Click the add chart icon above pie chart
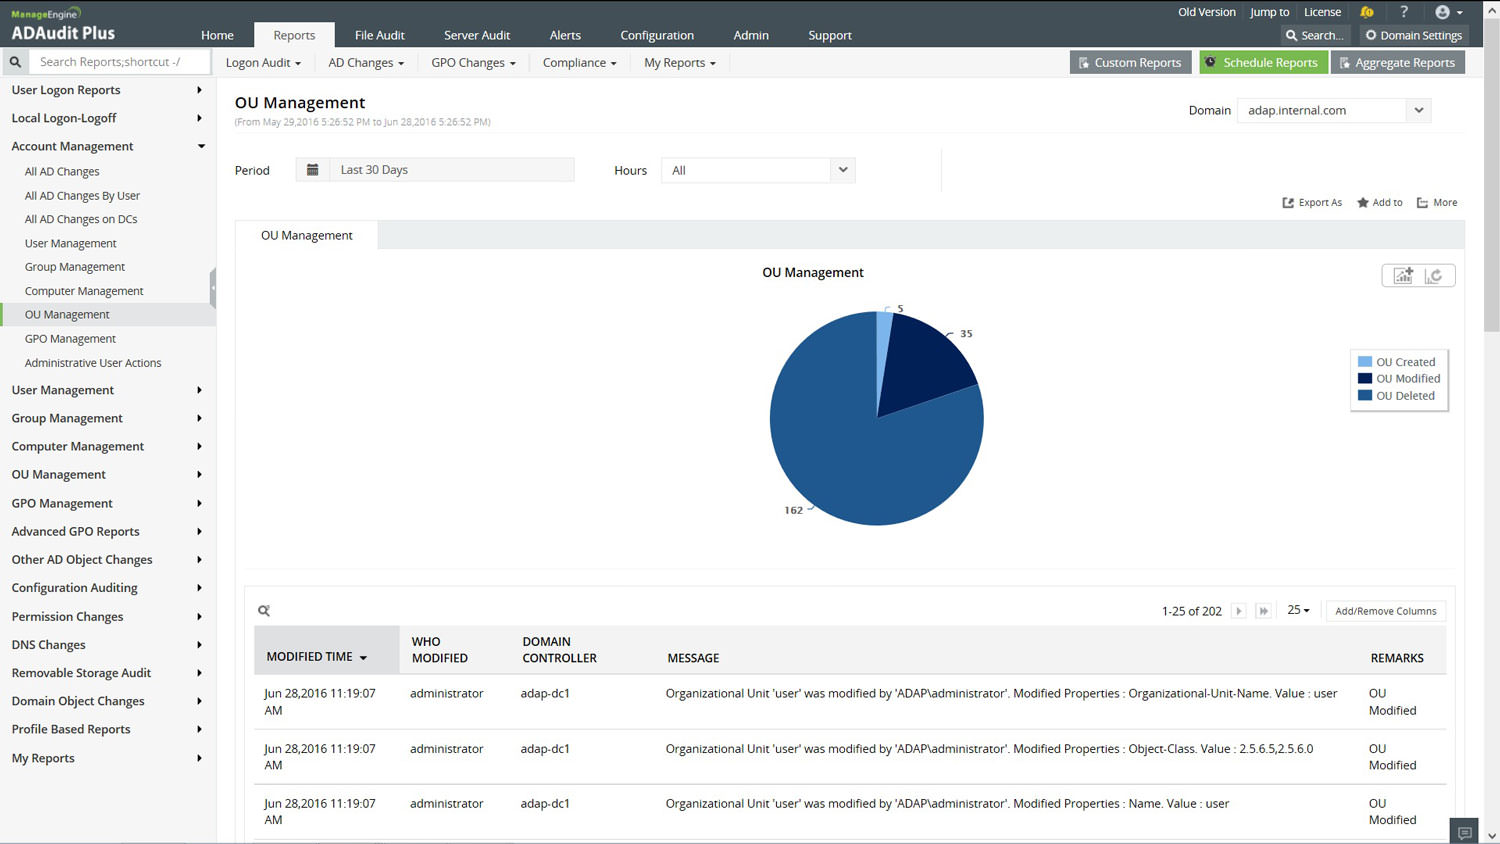The width and height of the screenshot is (1500, 844). [1403, 276]
